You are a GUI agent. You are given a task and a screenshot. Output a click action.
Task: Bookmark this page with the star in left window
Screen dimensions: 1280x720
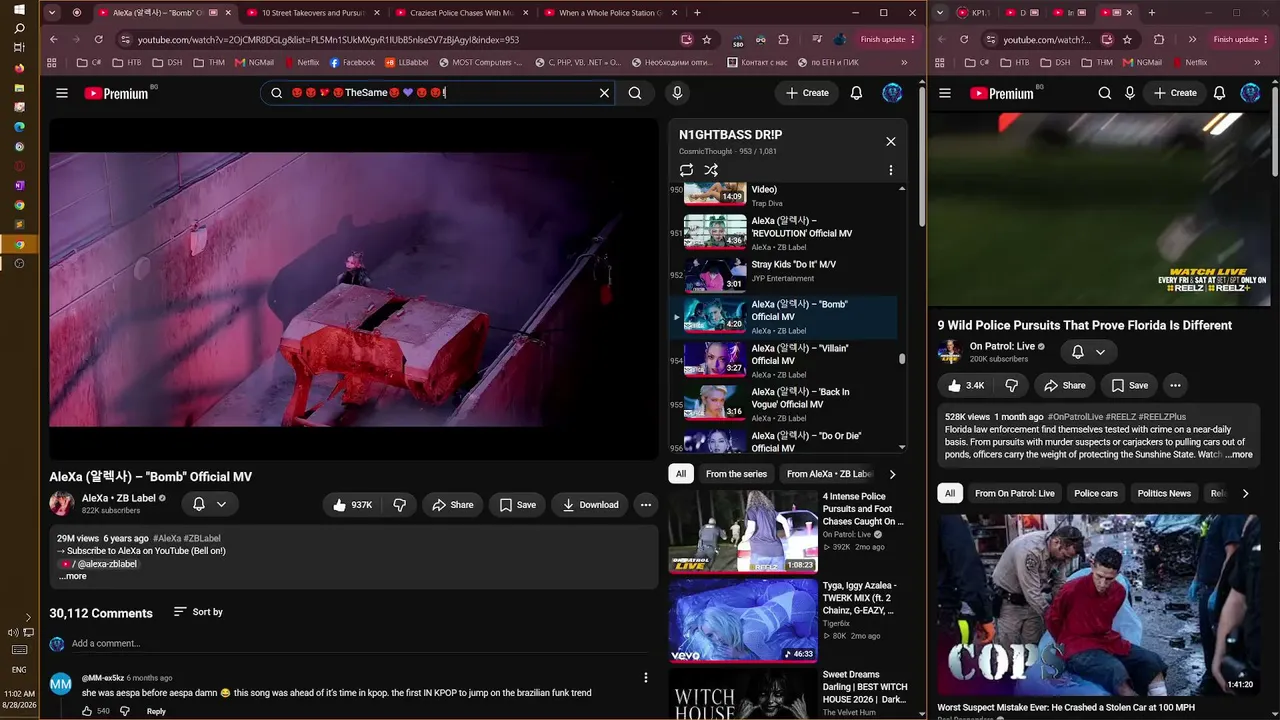coord(707,39)
